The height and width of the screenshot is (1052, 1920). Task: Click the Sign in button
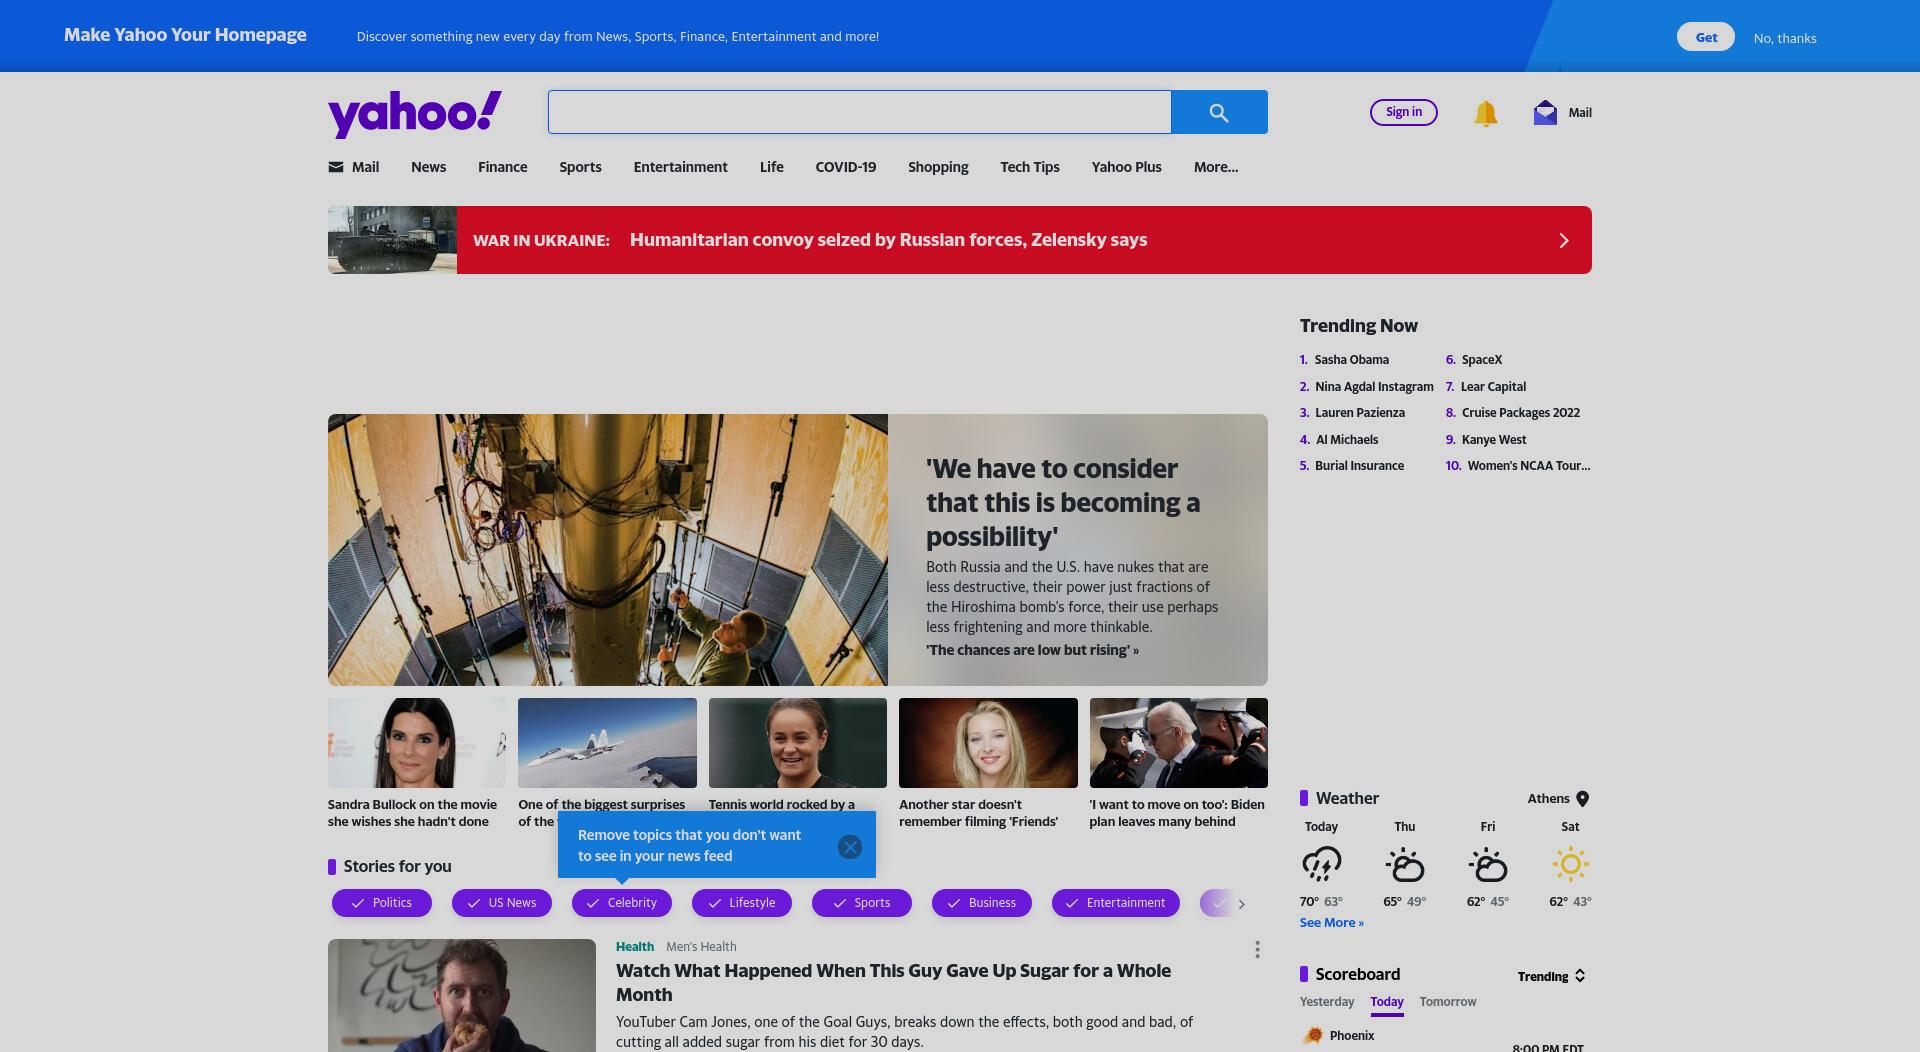[1404, 112]
